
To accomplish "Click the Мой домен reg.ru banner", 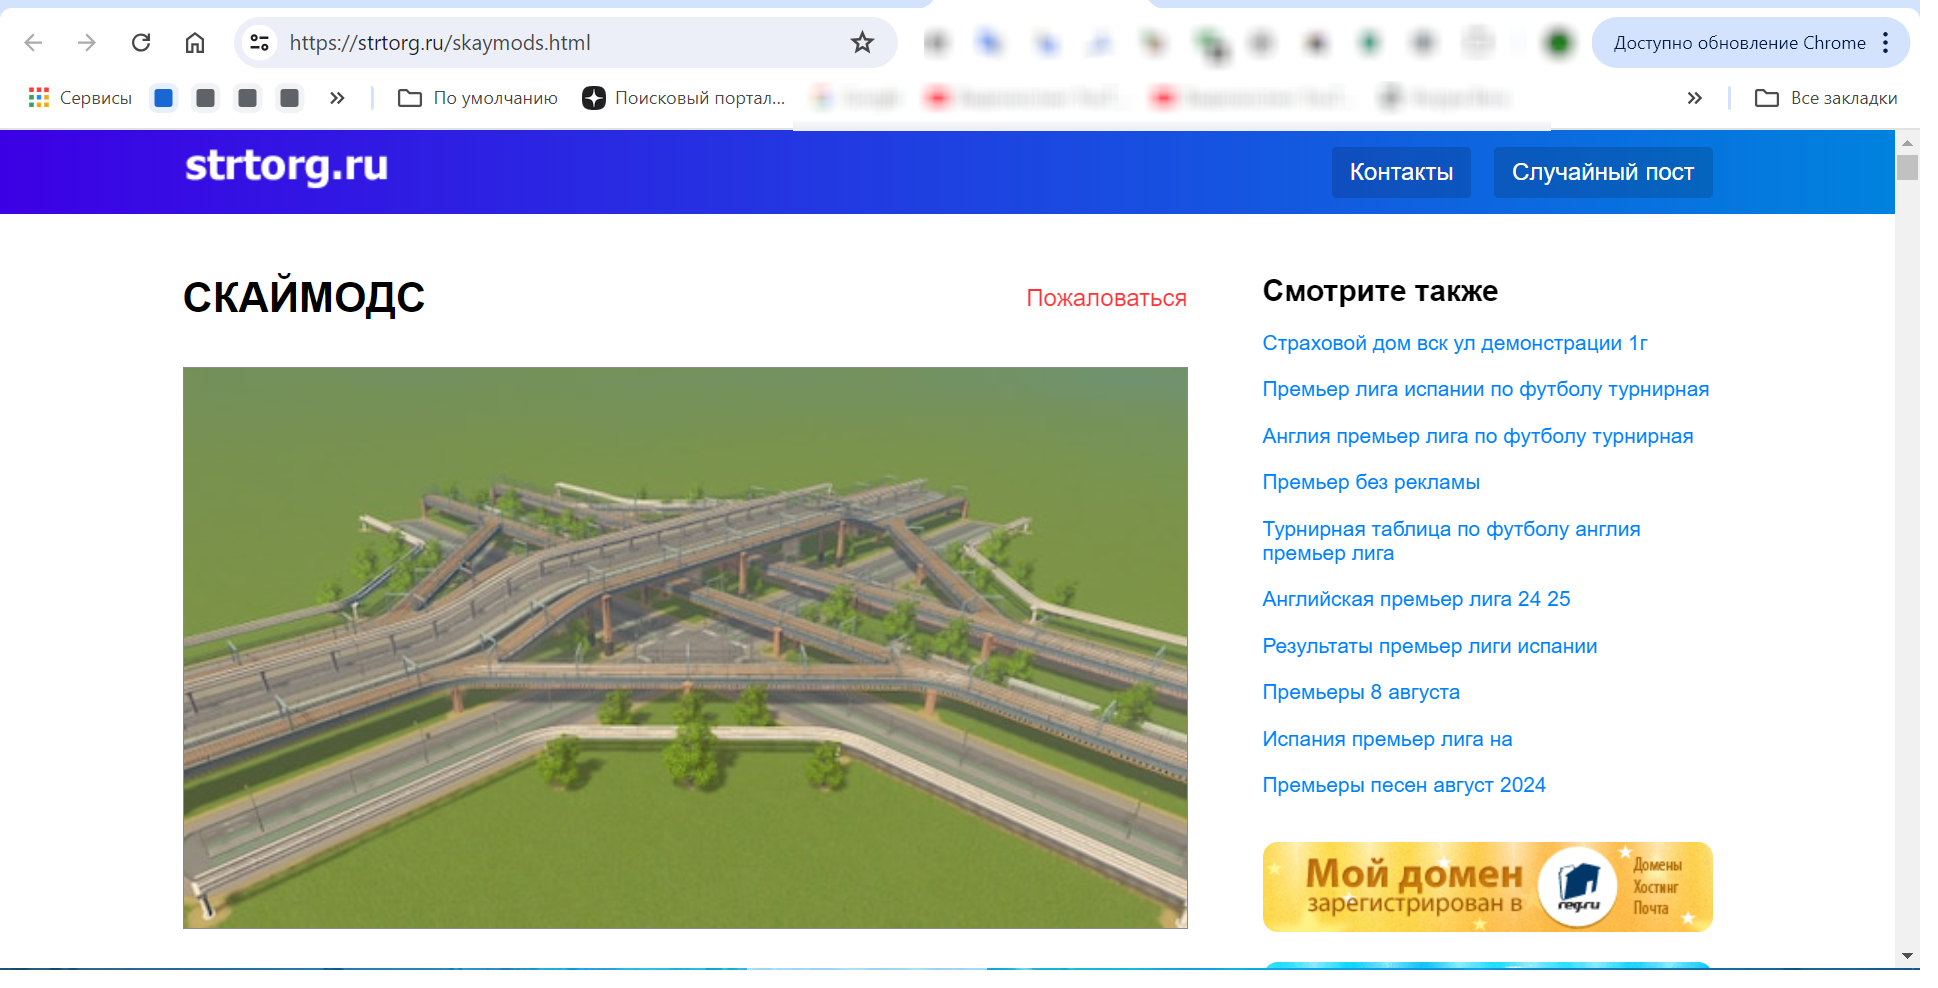I will 1487,887.
